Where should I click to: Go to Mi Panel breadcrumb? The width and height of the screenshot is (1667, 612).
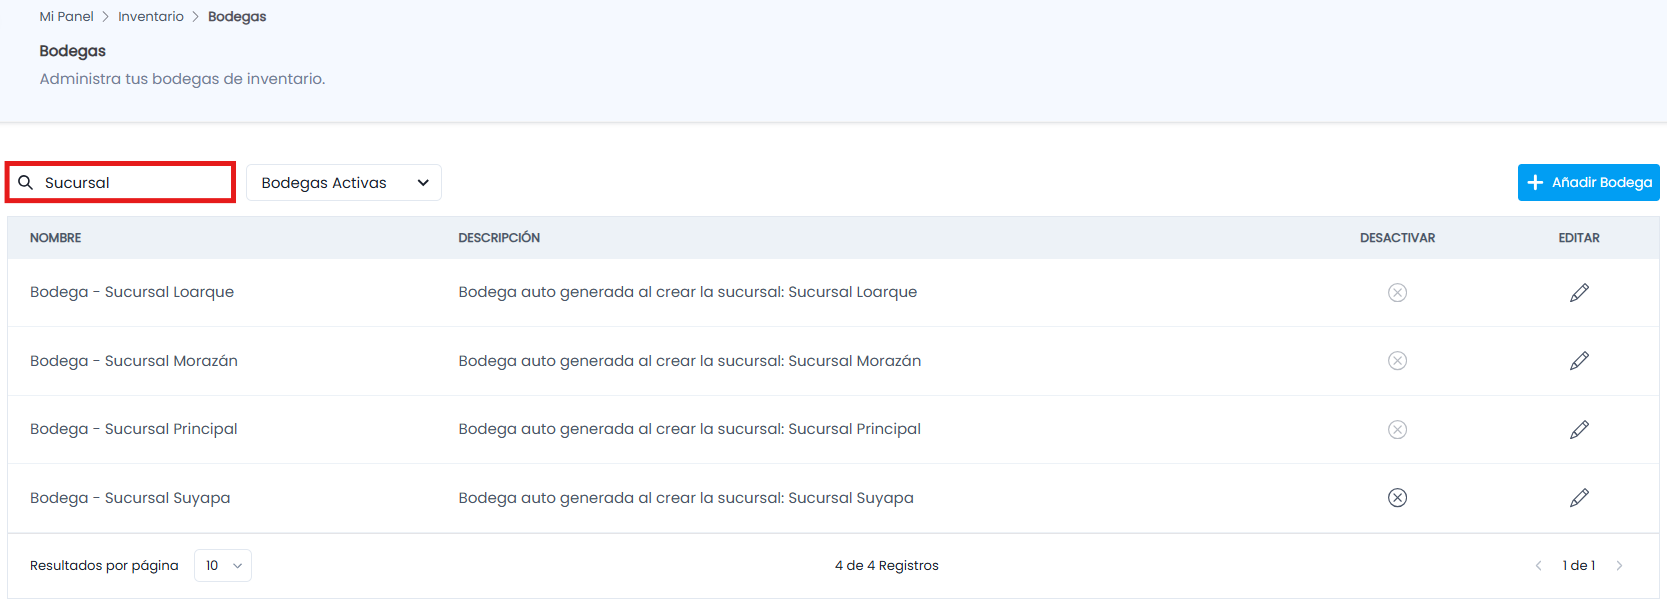coord(66,17)
